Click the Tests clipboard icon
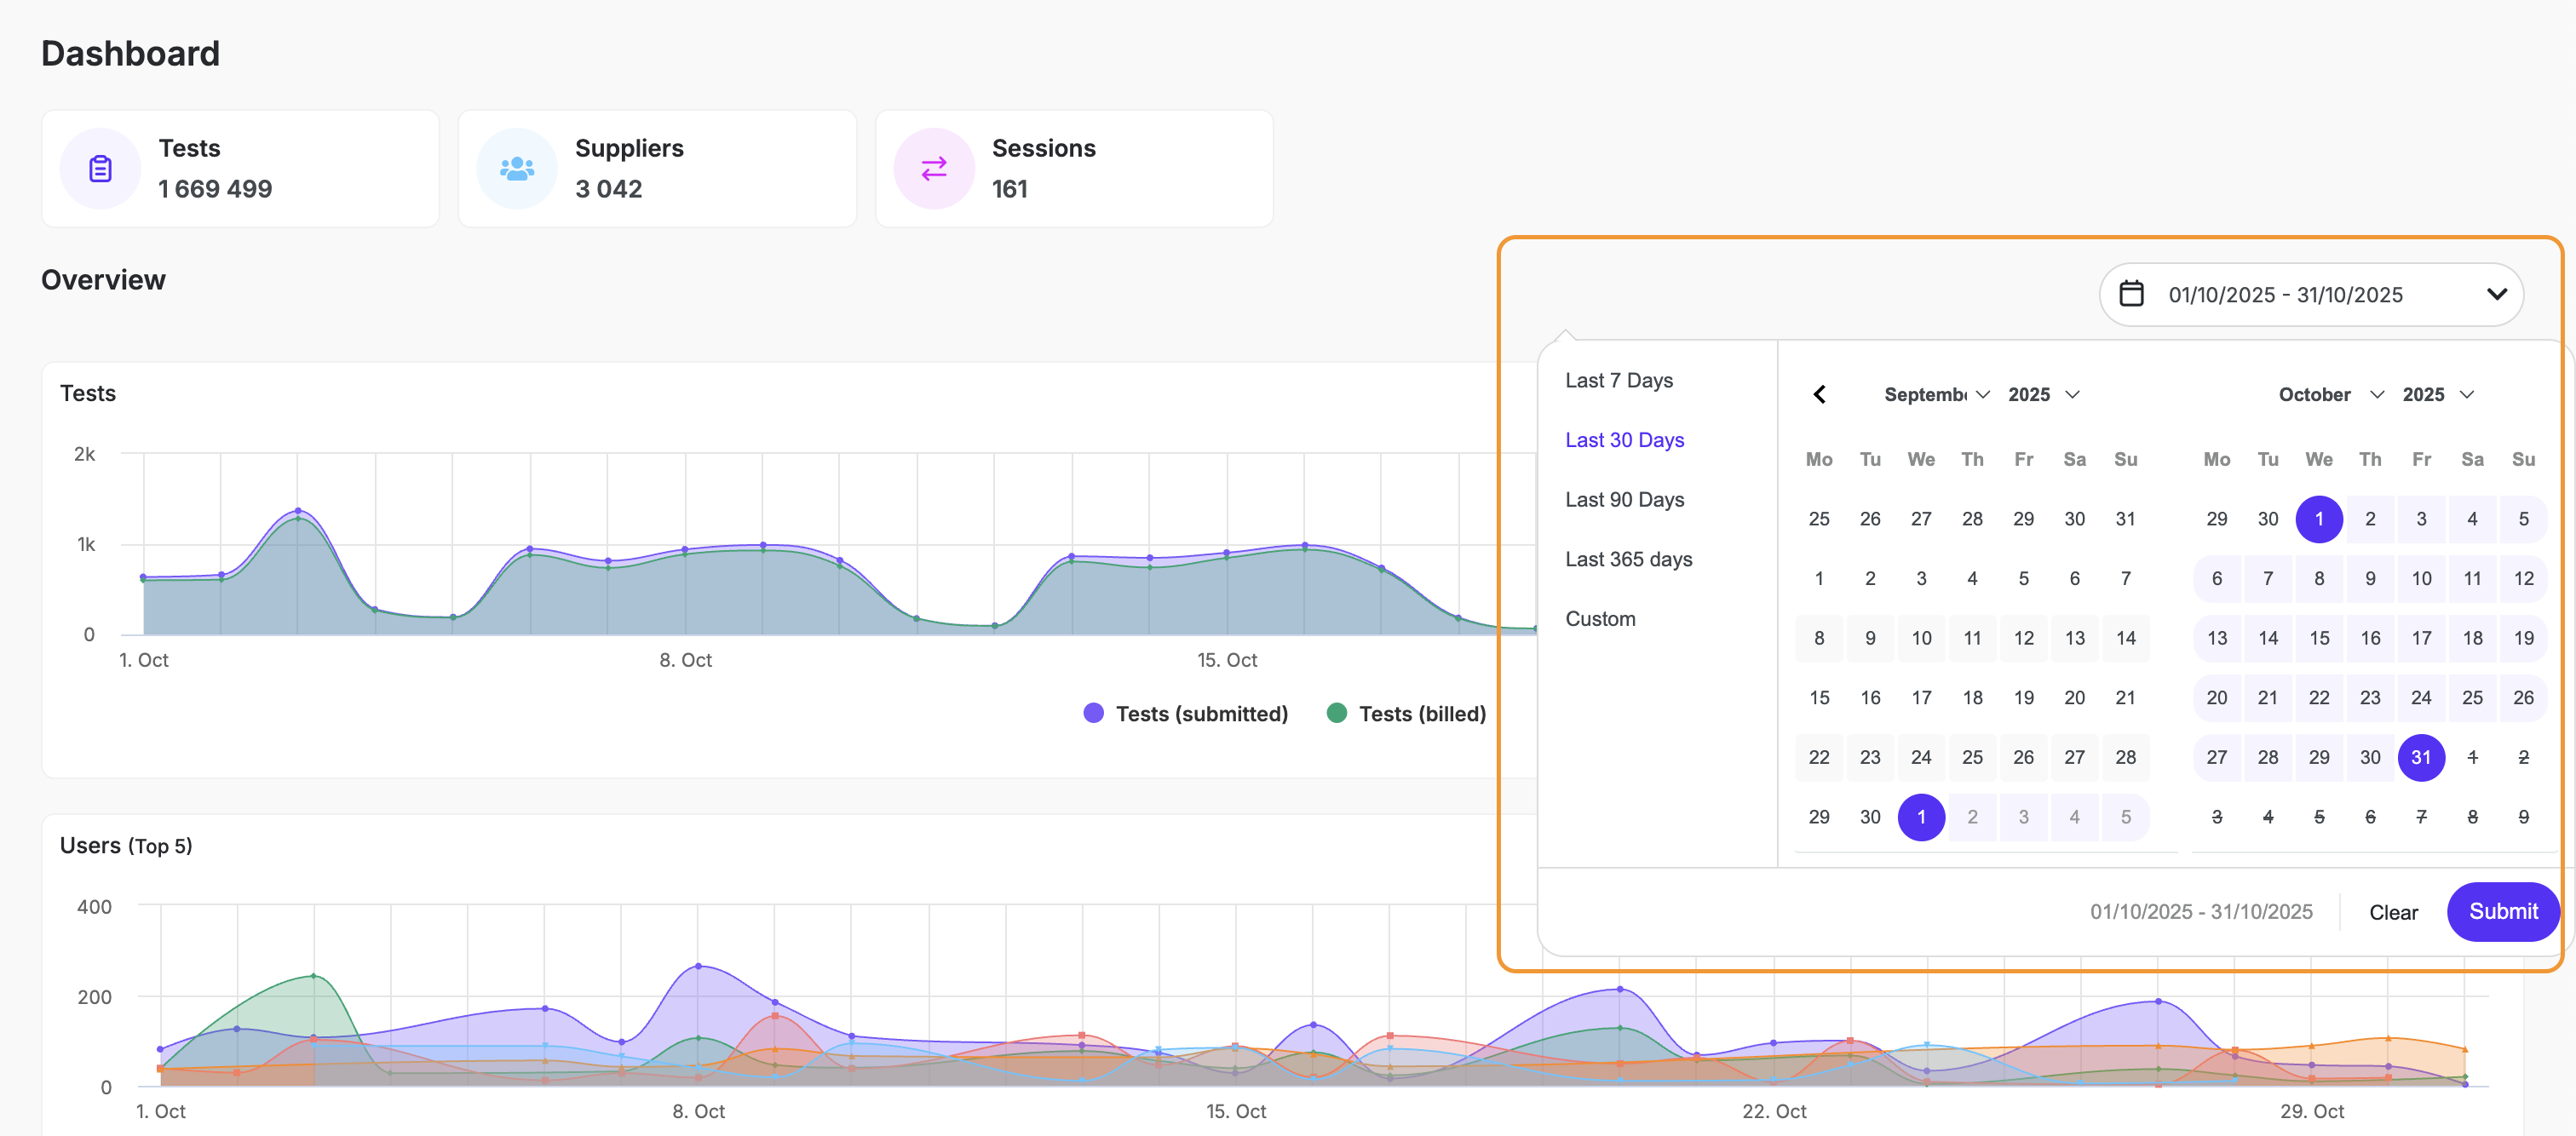This screenshot has height=1136, width=2576. (x=100, y=169)
